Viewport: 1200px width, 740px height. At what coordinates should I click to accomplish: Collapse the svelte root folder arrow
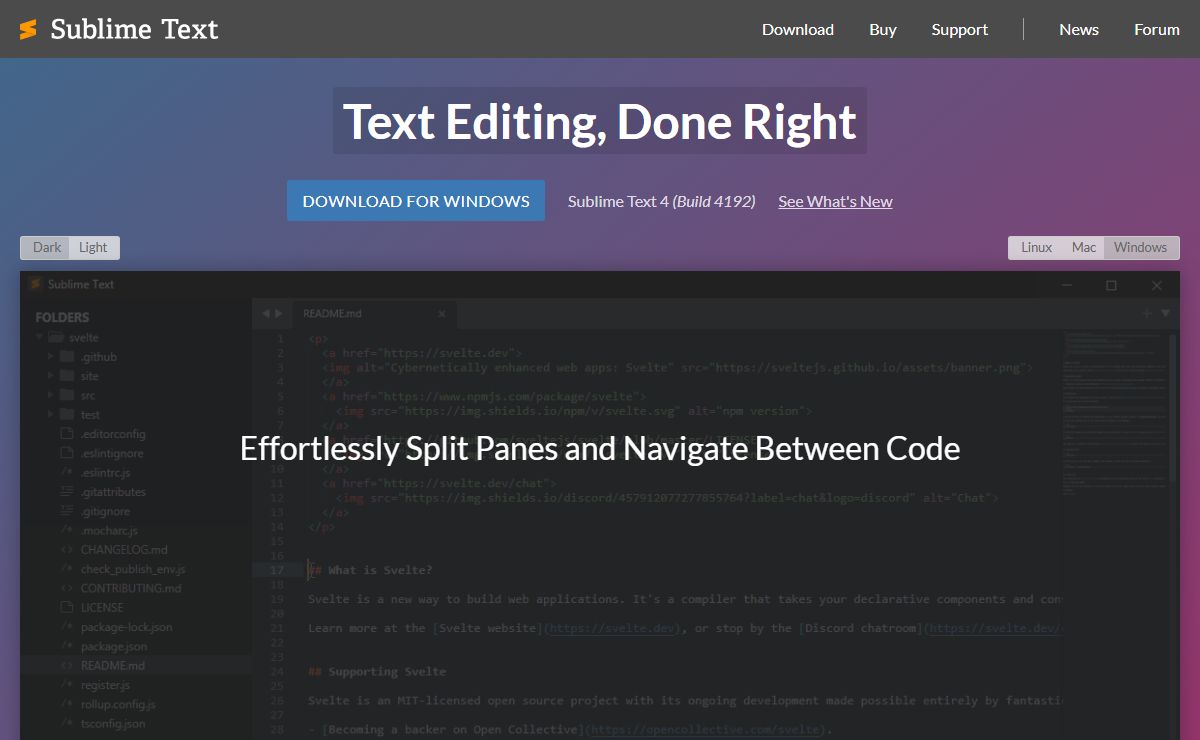(x=37, y=338)
